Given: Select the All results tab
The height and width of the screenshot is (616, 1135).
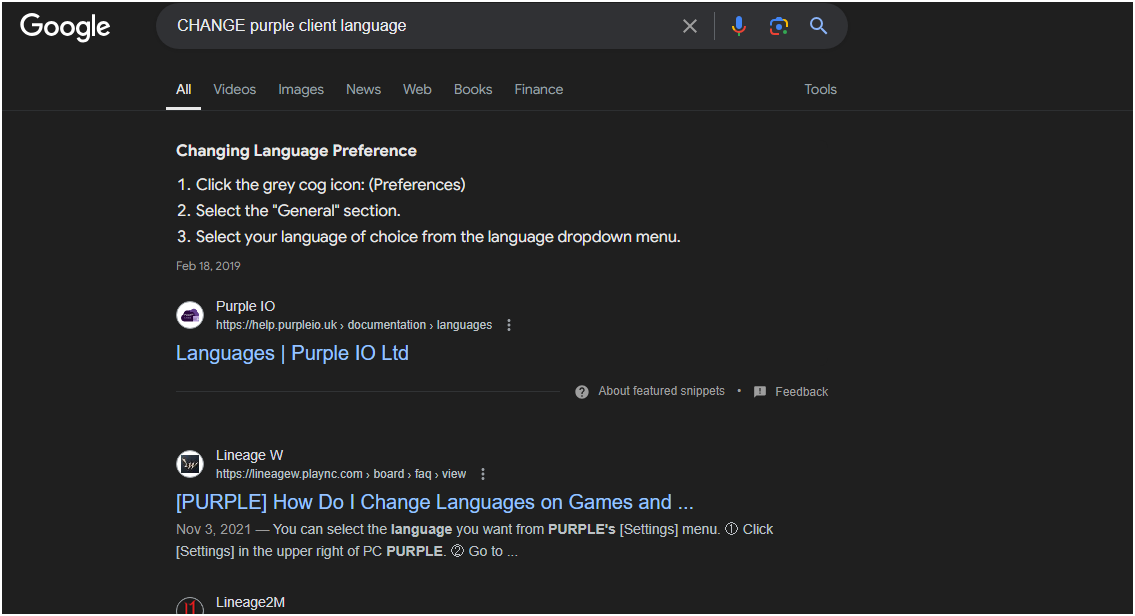Looking at the screenshot, I should click(x=184, y=89).
